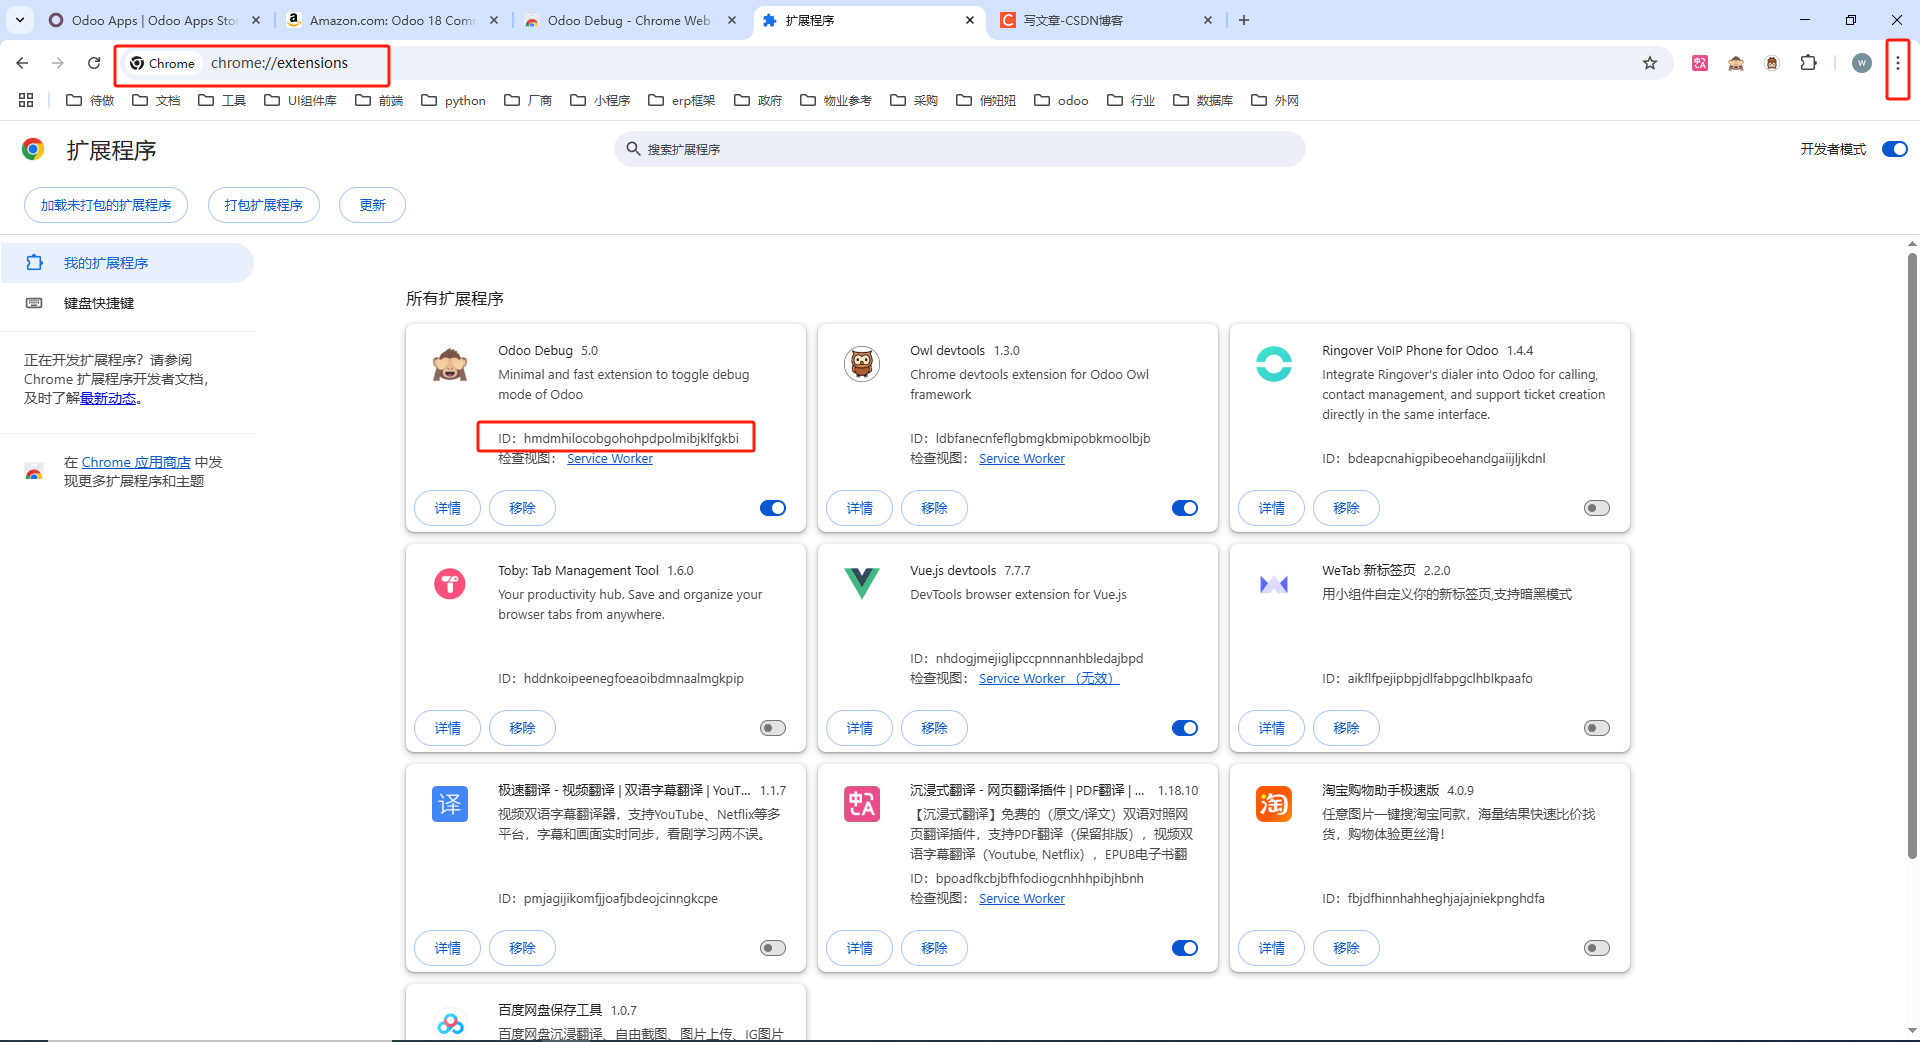Open the tab search dropdown arrow
This screenshot has width=1920, height=1042.
coord(19,20)
